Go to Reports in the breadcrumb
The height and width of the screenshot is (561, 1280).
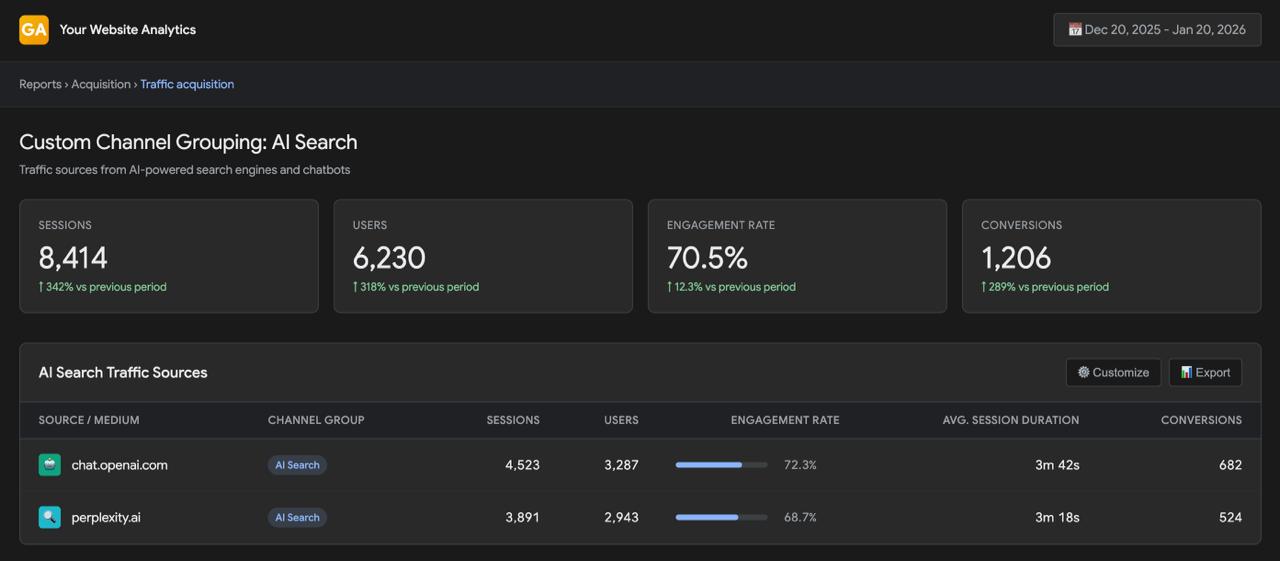pyautogui.click(x=40, y=84)
